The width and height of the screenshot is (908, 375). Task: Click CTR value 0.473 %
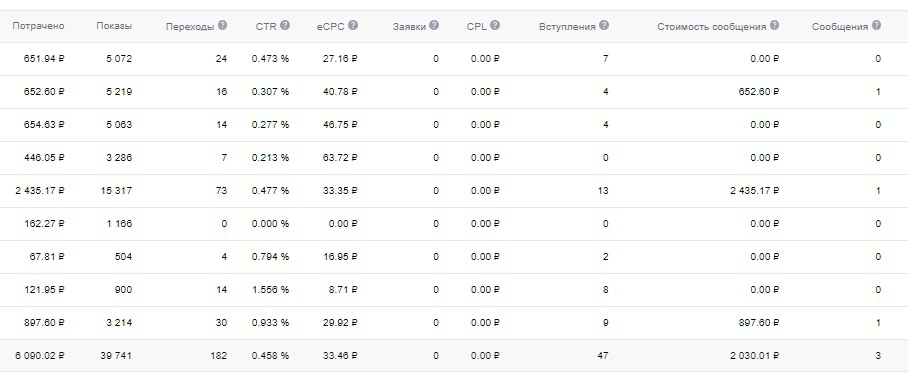click(x=270, y=58)
